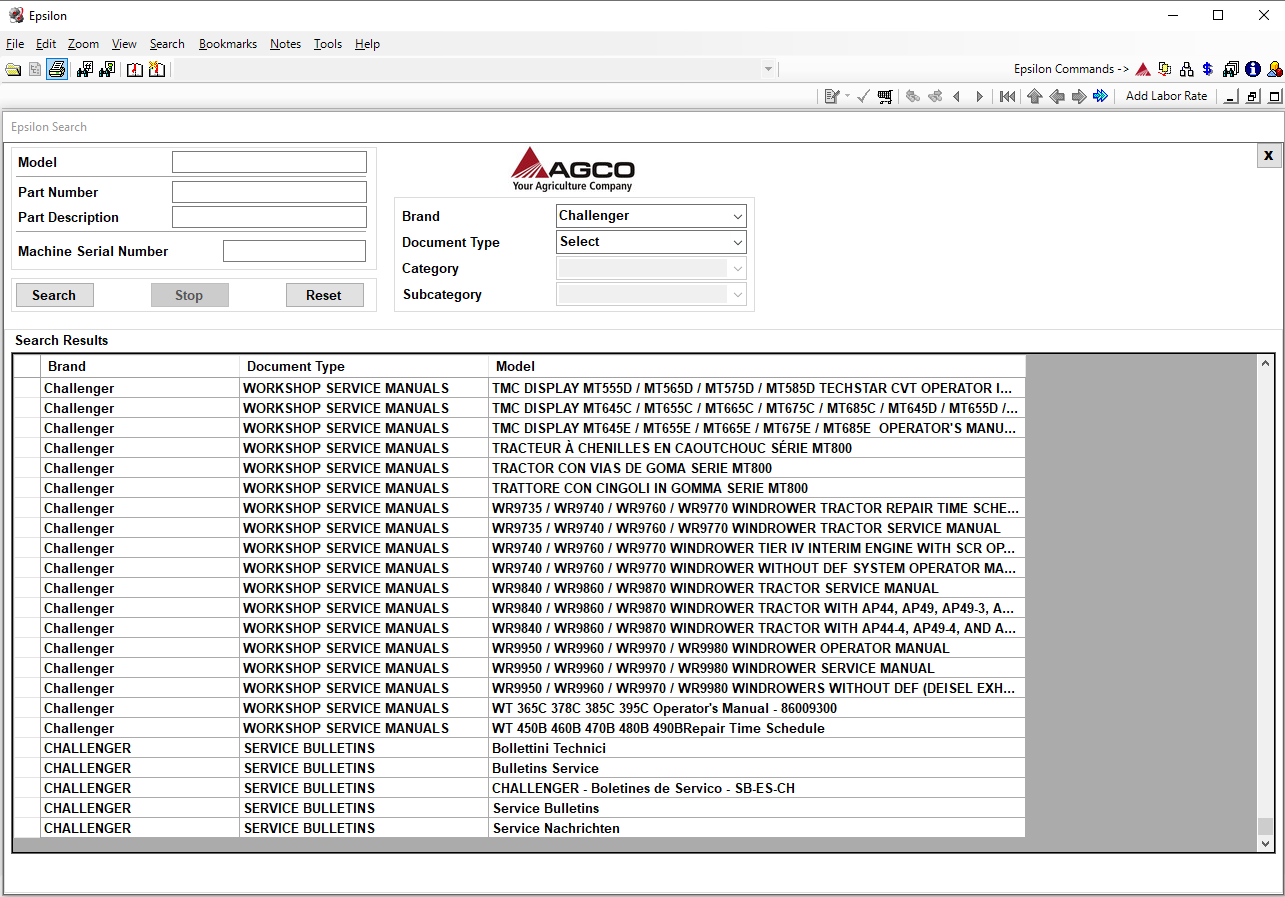The height and width of the screenshot is (897, 1285).
Task: Click the greyed document tree toolbar icon
Action: point(35,69)
